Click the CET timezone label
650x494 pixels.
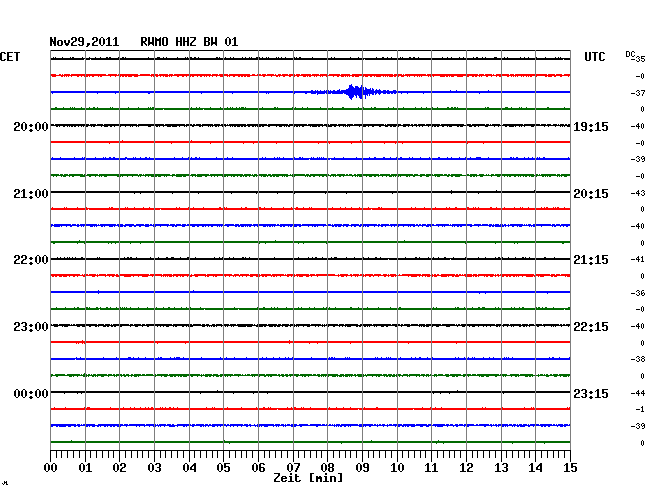[10, 57]
